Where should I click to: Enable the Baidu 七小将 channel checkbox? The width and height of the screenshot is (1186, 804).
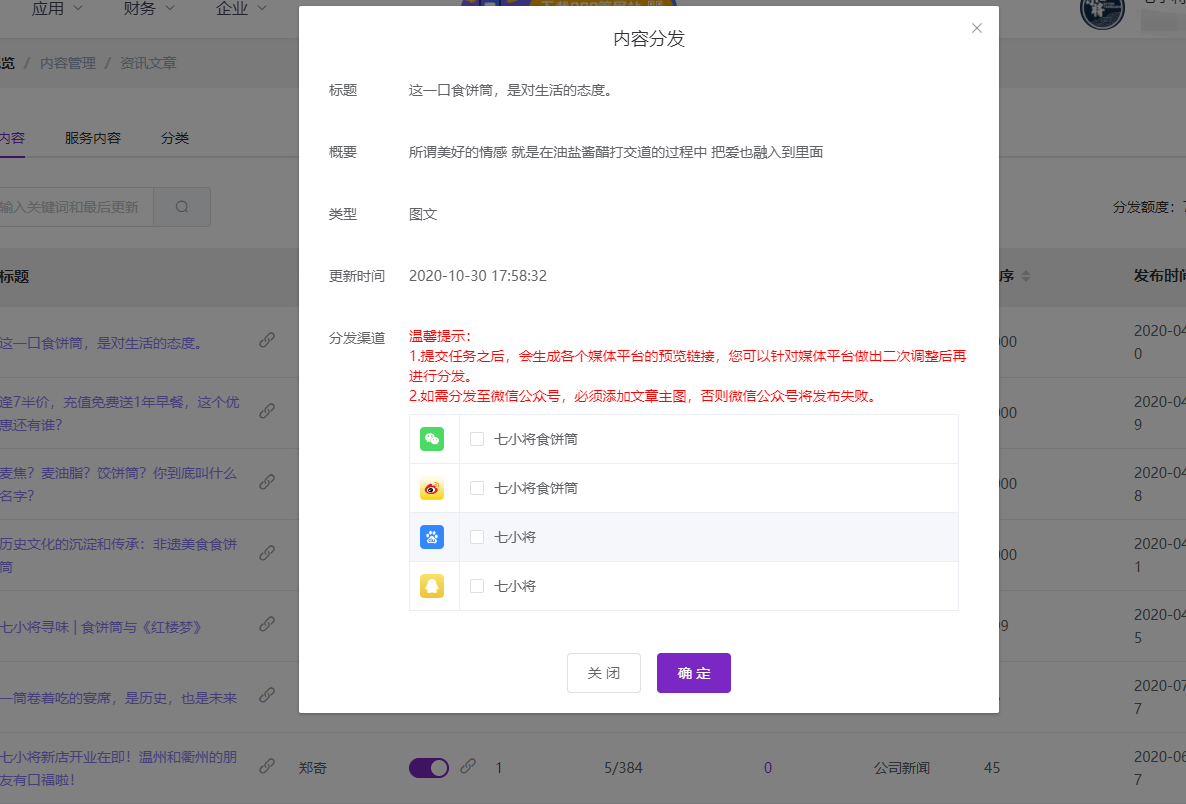477,537
